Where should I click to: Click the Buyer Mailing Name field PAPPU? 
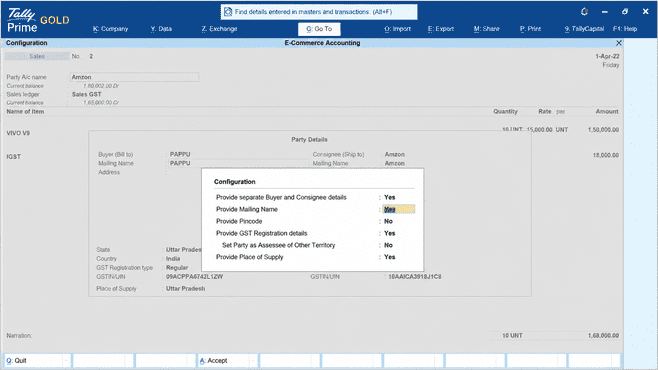[238, 163]
